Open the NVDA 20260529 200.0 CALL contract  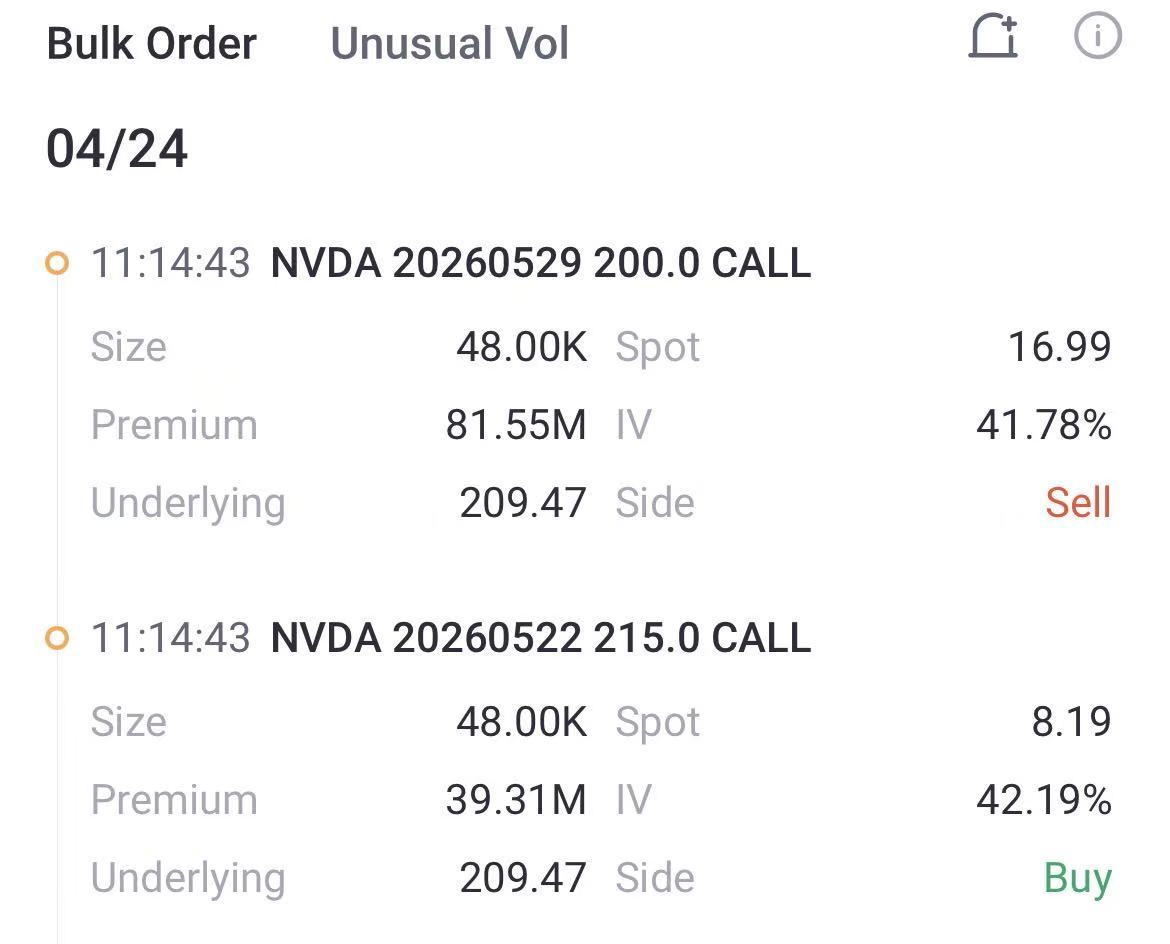(x=540, y=262)
